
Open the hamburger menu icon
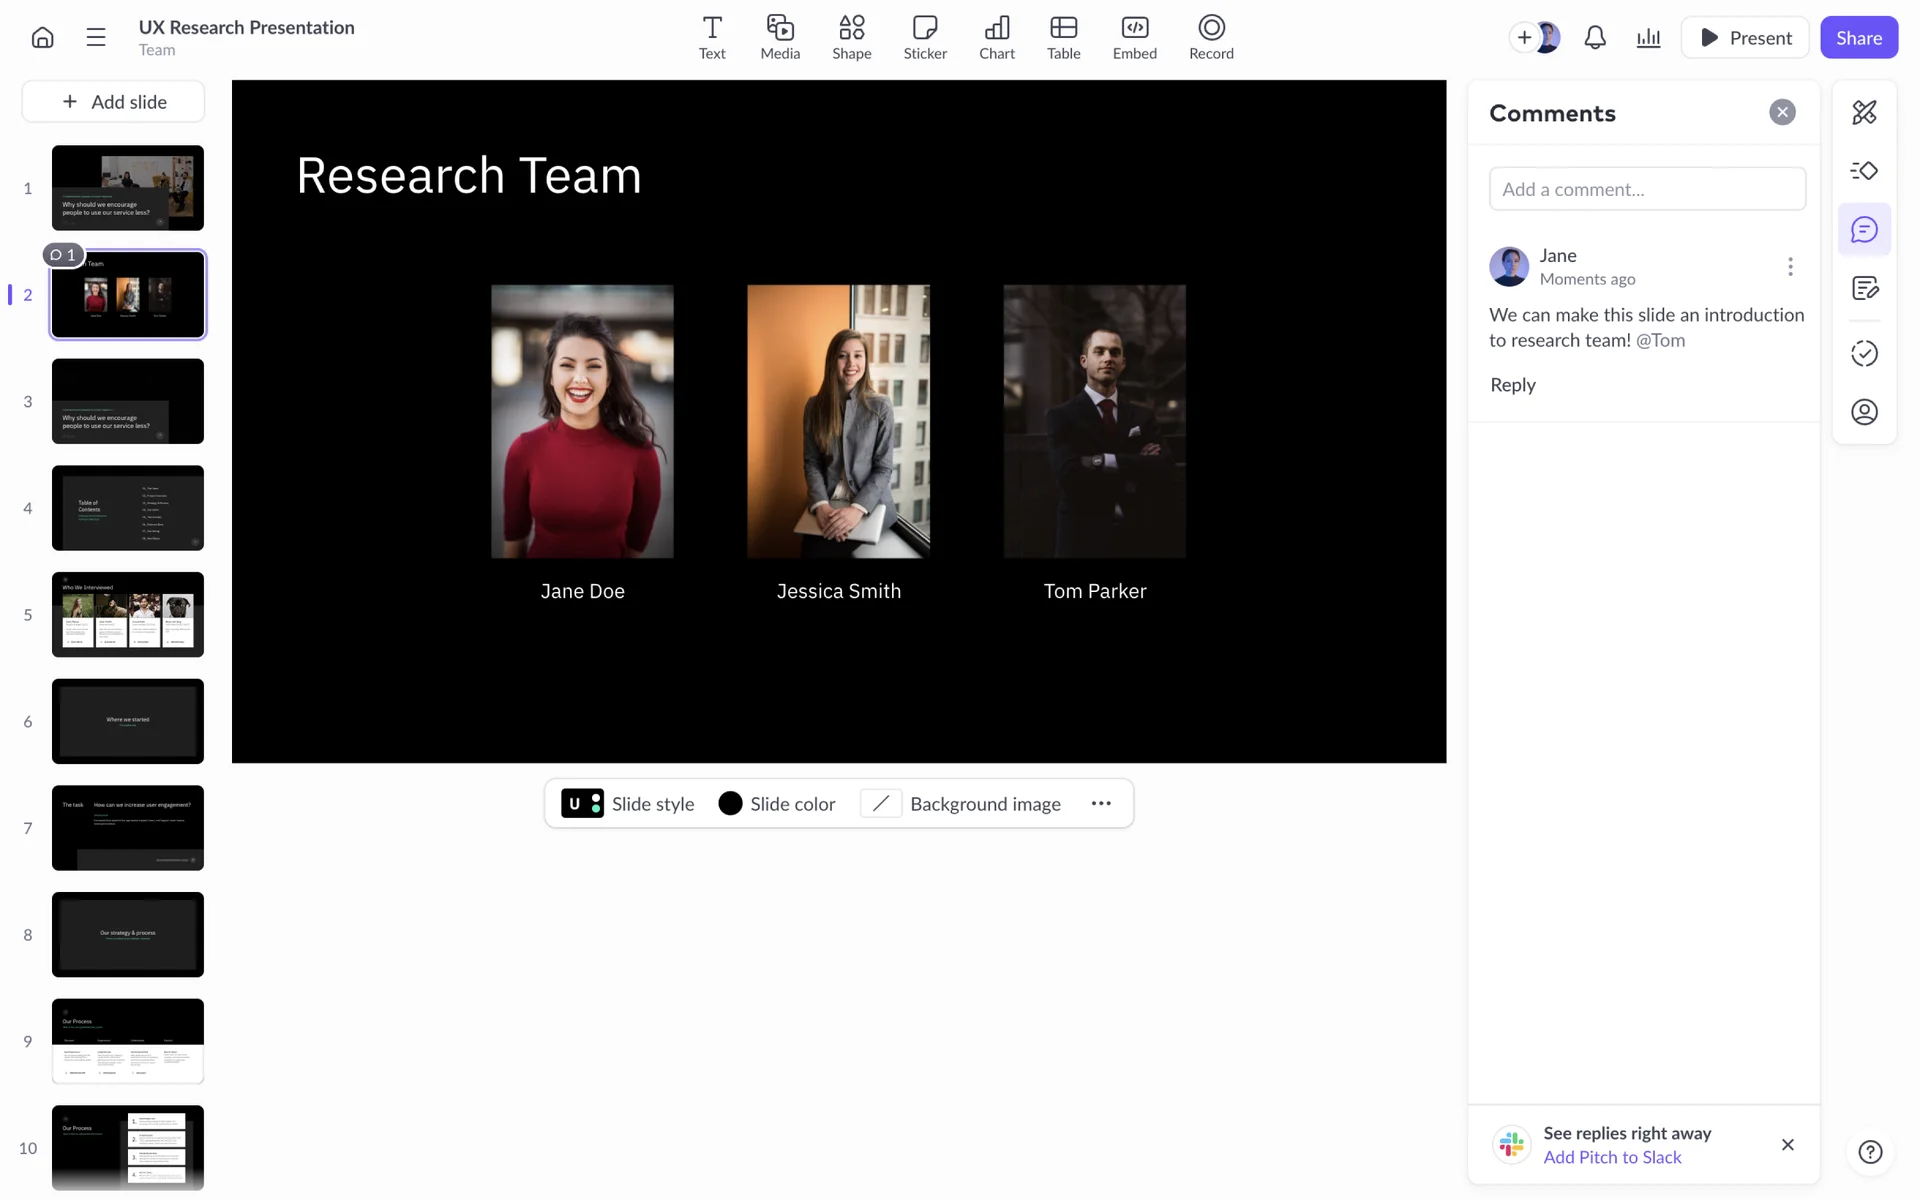coord(96,38)
